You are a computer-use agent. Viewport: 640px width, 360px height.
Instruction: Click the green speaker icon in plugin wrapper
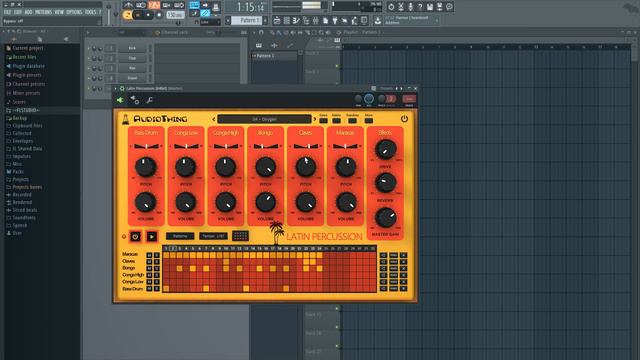120,100
